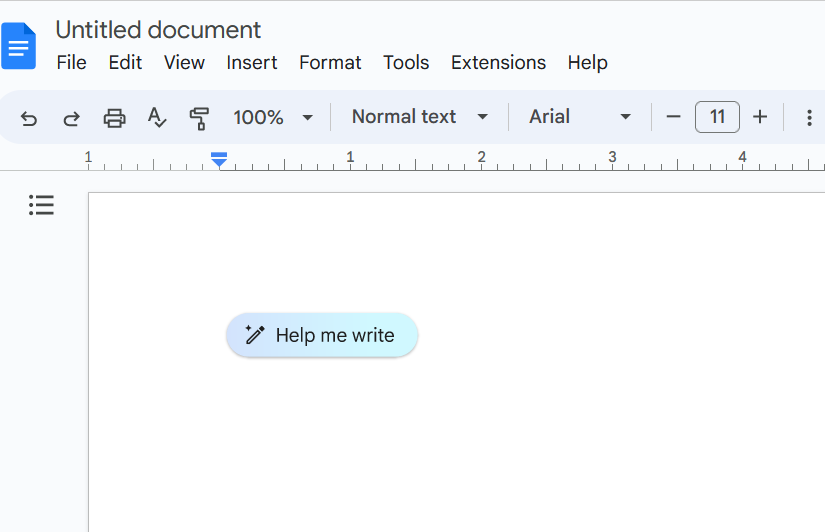
Task: Activate the paint format tool
Action: tap(199, 118)
